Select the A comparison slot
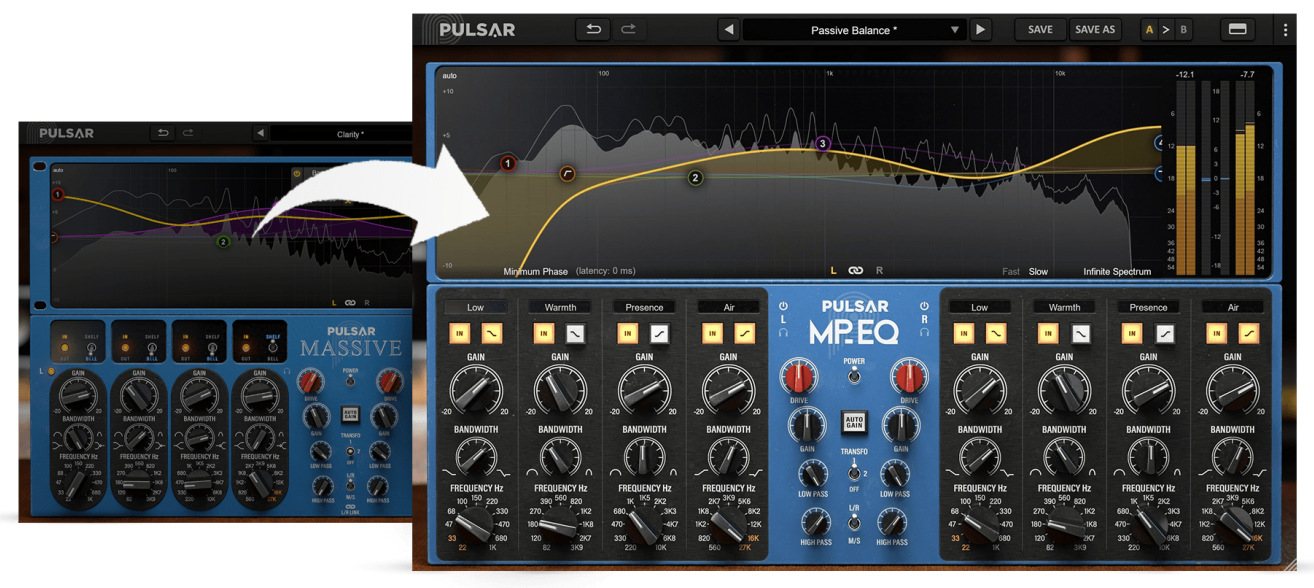This screenshot has height=588, width=1314. point(1149,30)
